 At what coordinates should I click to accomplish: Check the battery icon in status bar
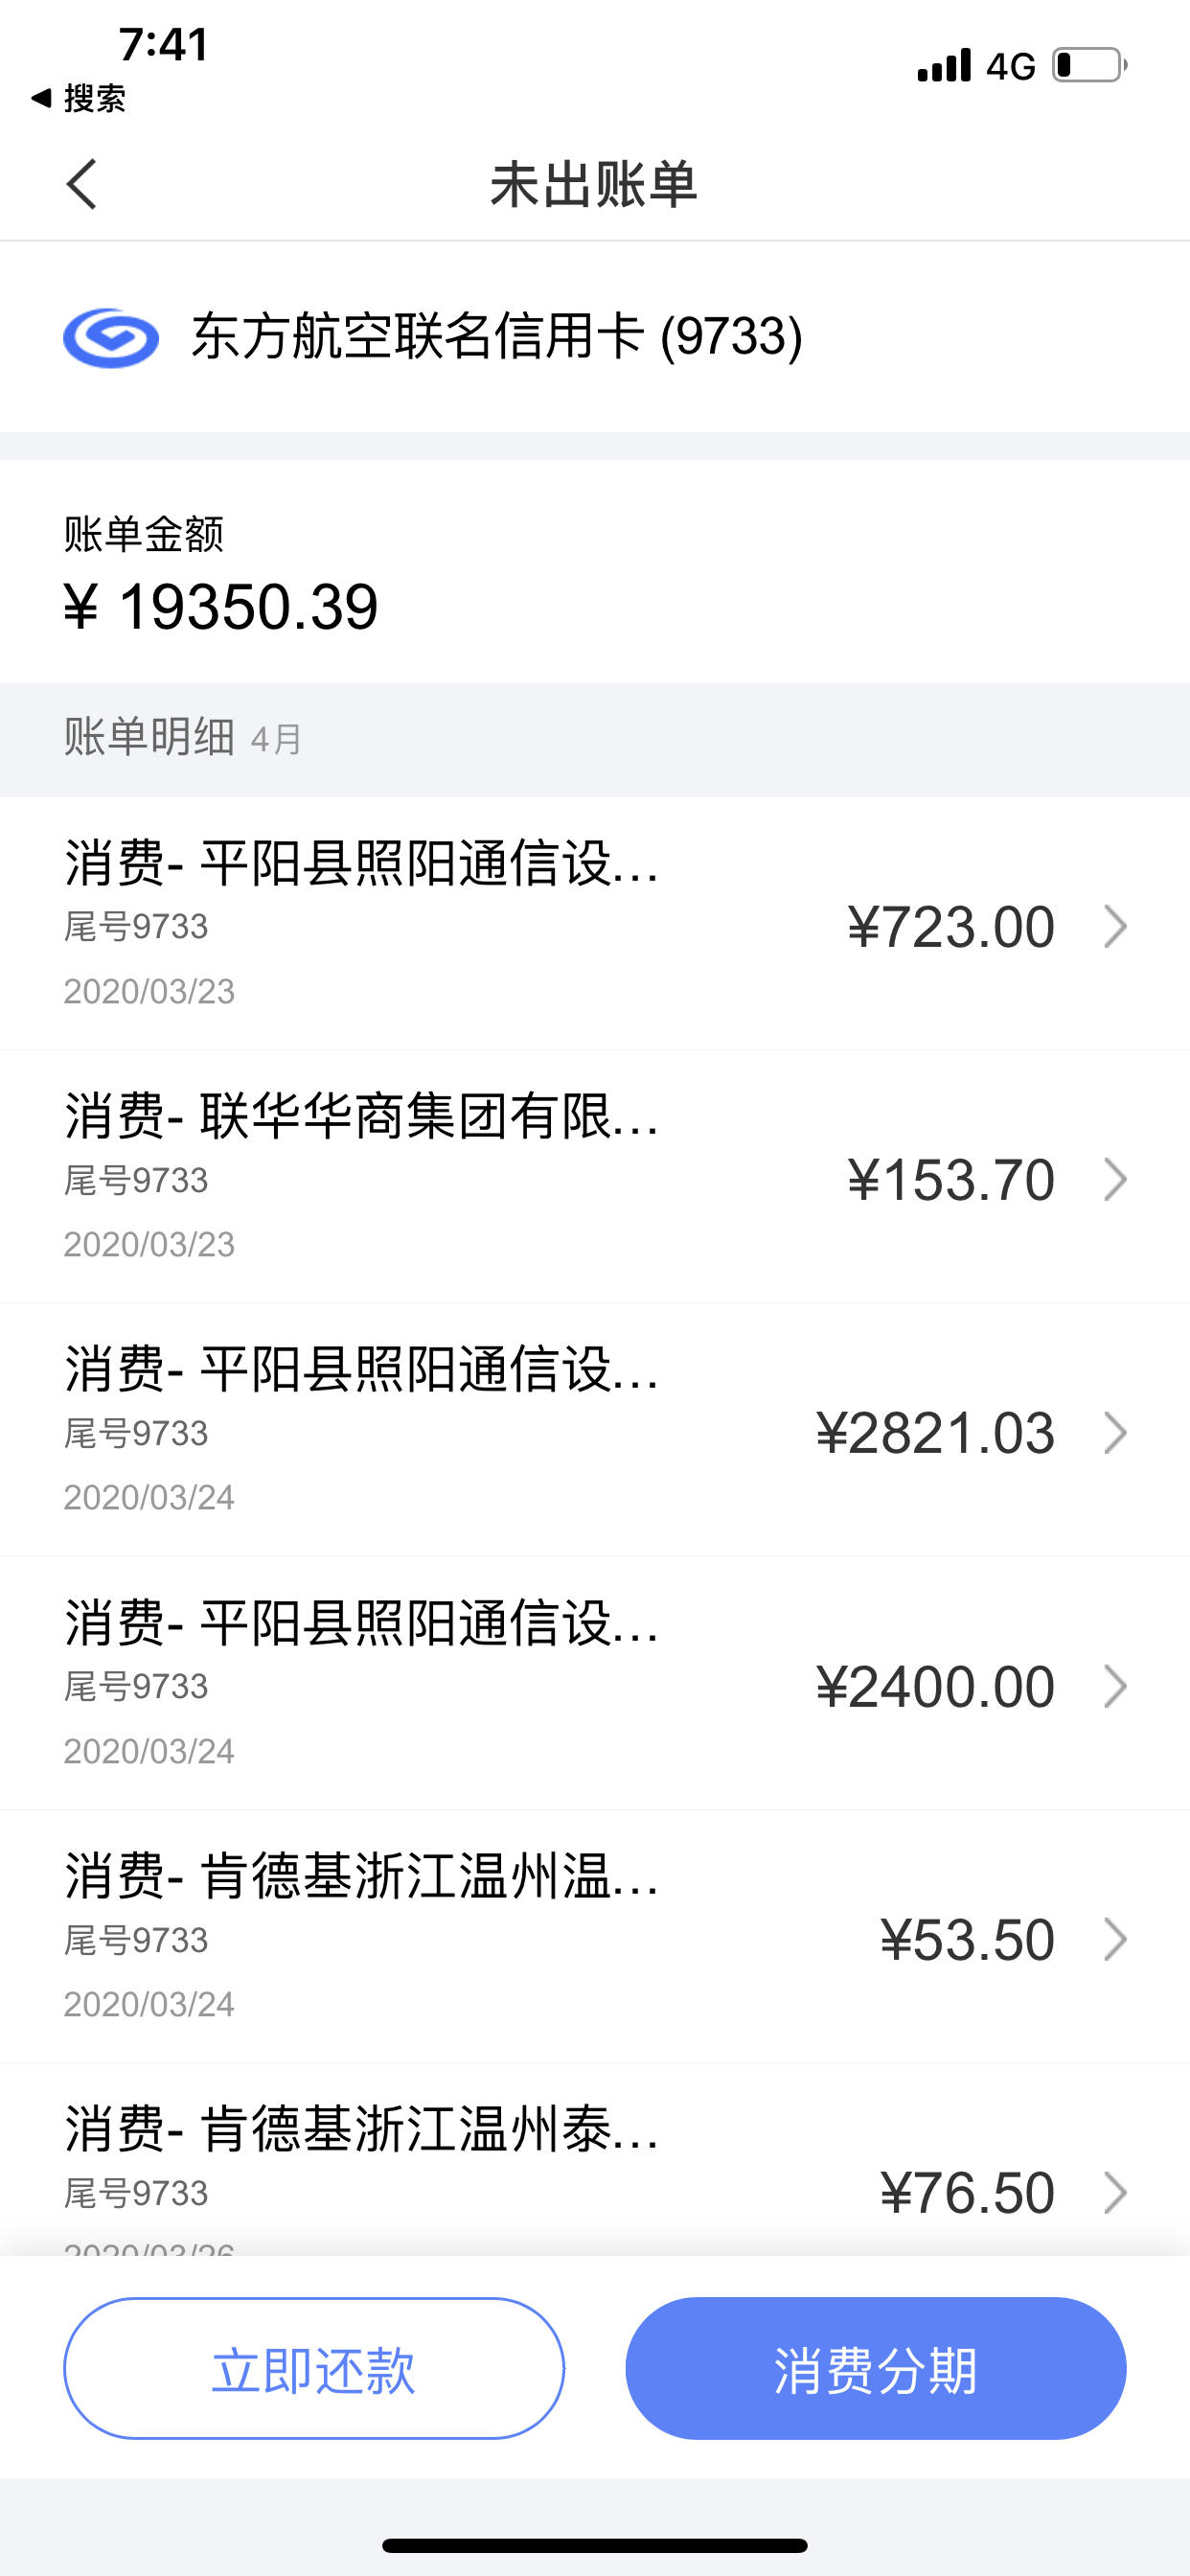pos(1090,66)
